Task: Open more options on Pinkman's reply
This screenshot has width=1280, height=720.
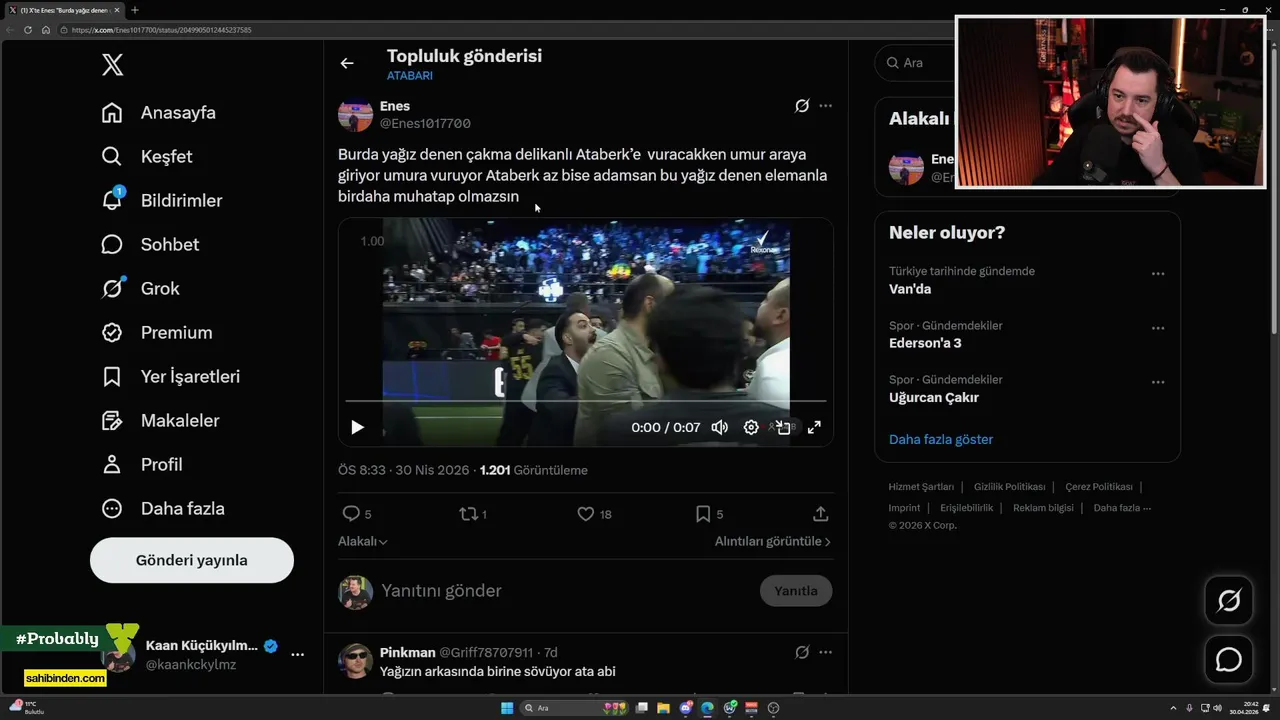Action: click(x=825, y=652)
